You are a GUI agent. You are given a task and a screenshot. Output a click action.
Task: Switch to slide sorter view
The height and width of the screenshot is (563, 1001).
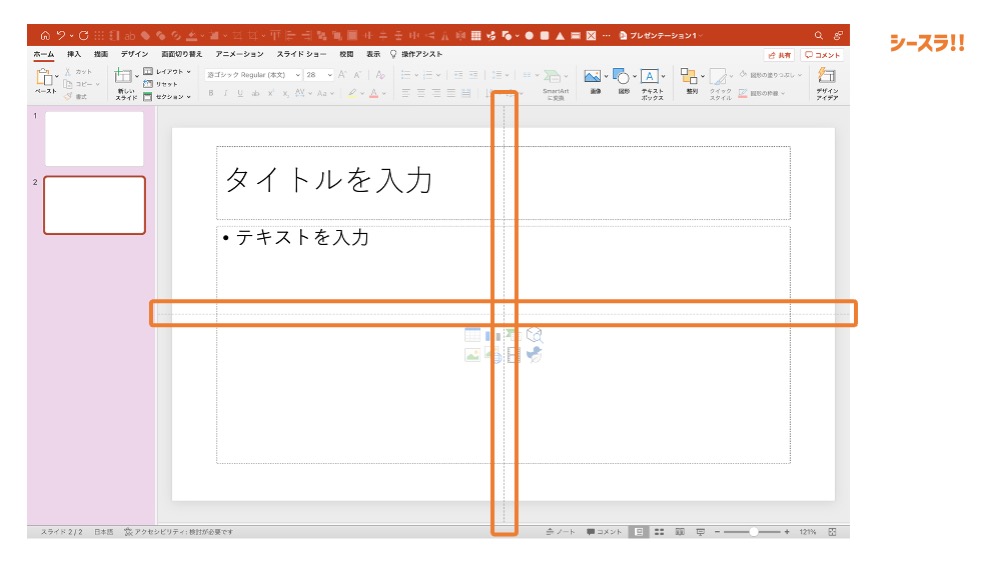pyautogui.click(x=659, y=532)
